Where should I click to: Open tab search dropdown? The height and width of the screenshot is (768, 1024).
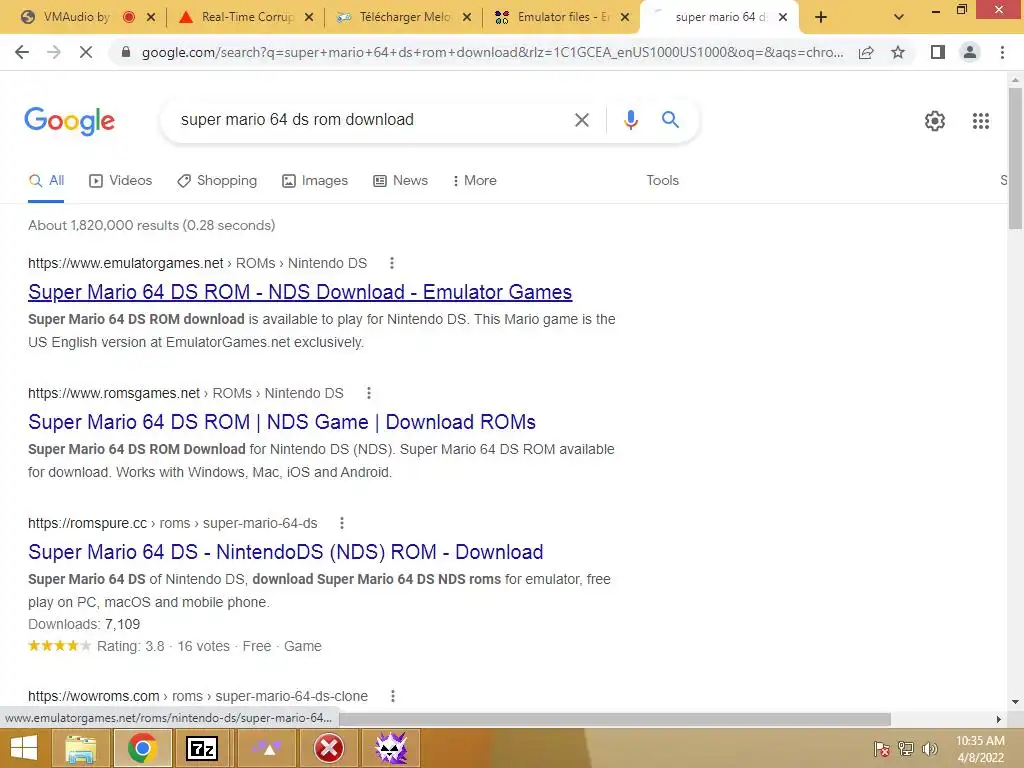point(899,18)
